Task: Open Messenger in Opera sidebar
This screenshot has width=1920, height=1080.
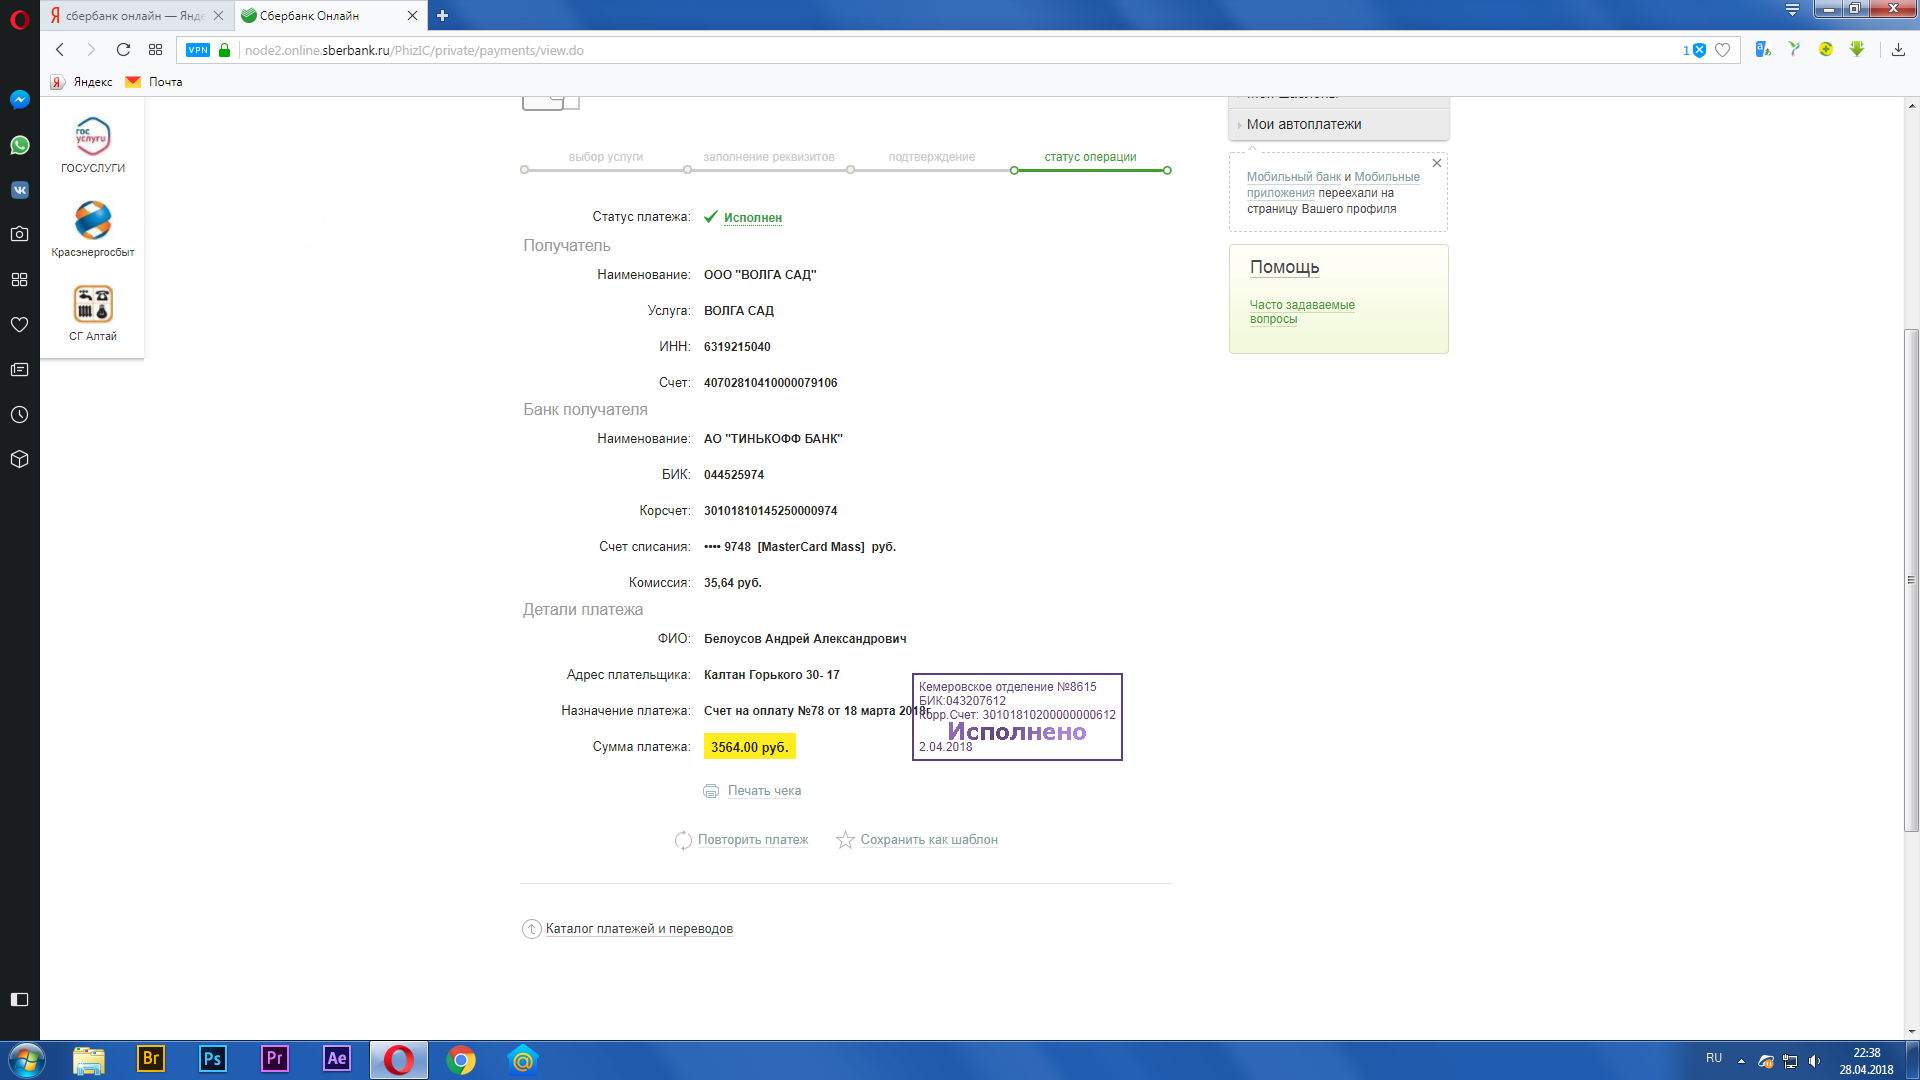Action: (x=19, y=100)
